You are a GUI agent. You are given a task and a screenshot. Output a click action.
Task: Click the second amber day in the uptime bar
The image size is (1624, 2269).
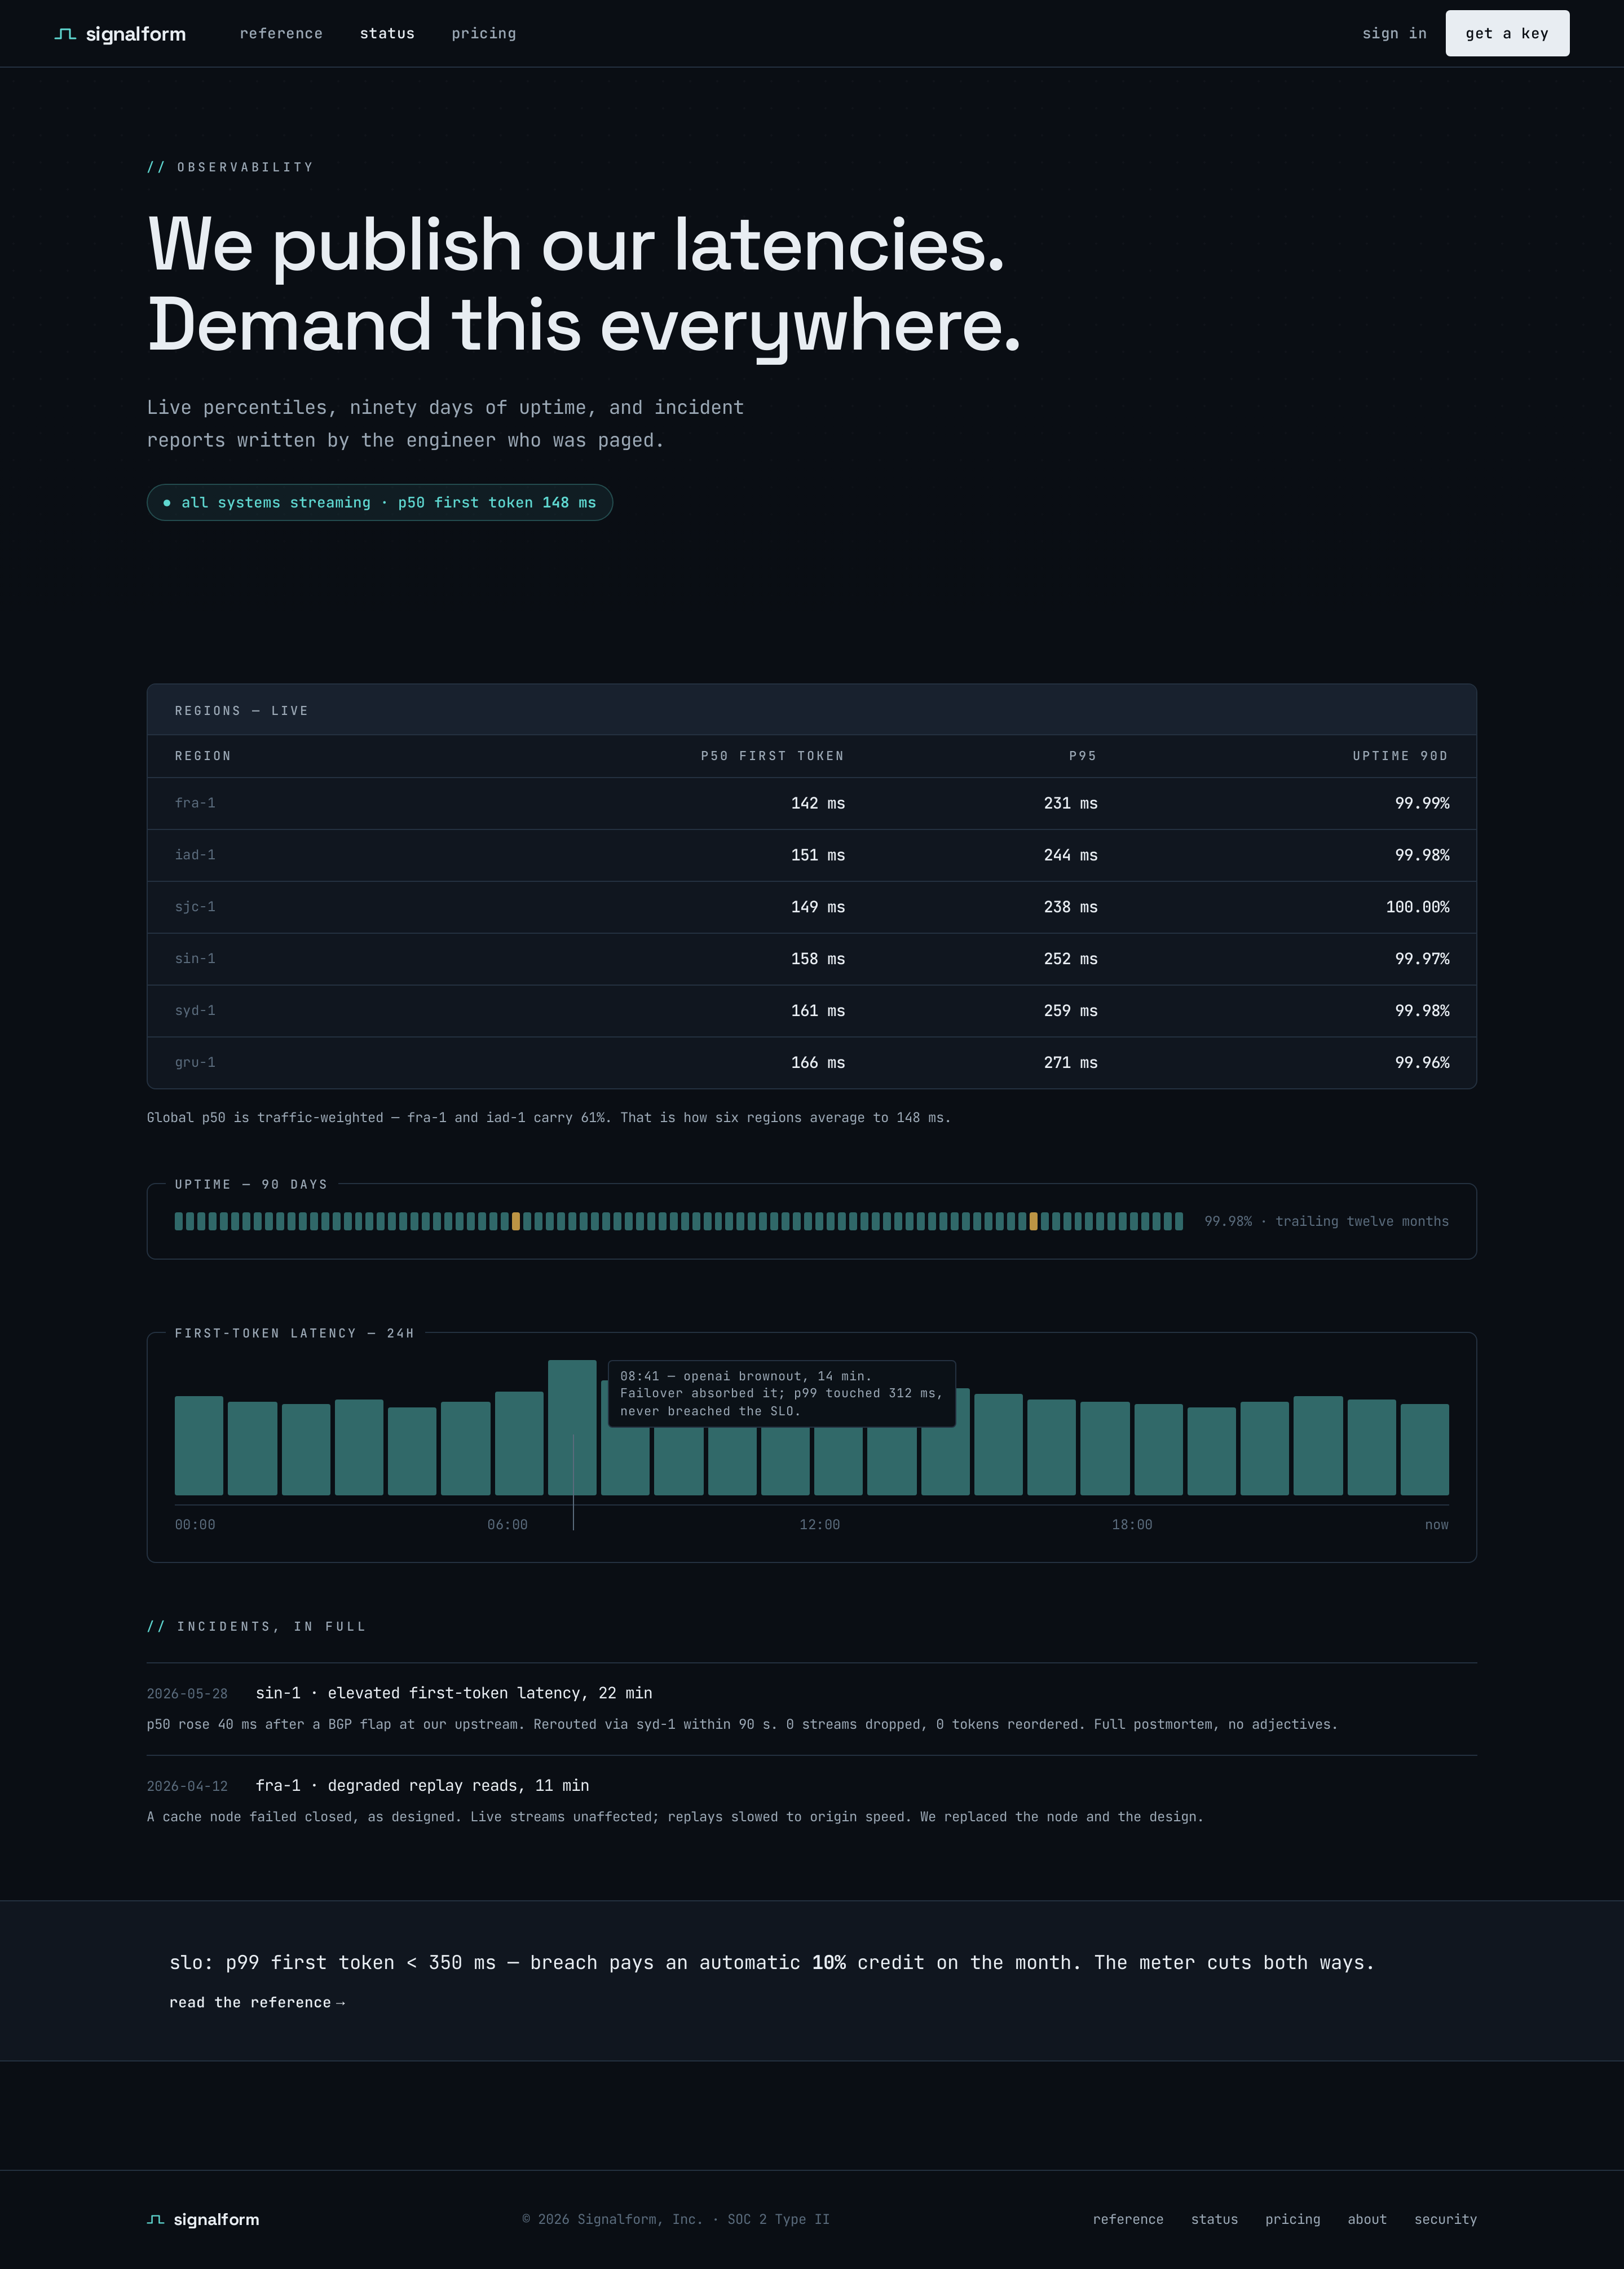point(1033,1221)
